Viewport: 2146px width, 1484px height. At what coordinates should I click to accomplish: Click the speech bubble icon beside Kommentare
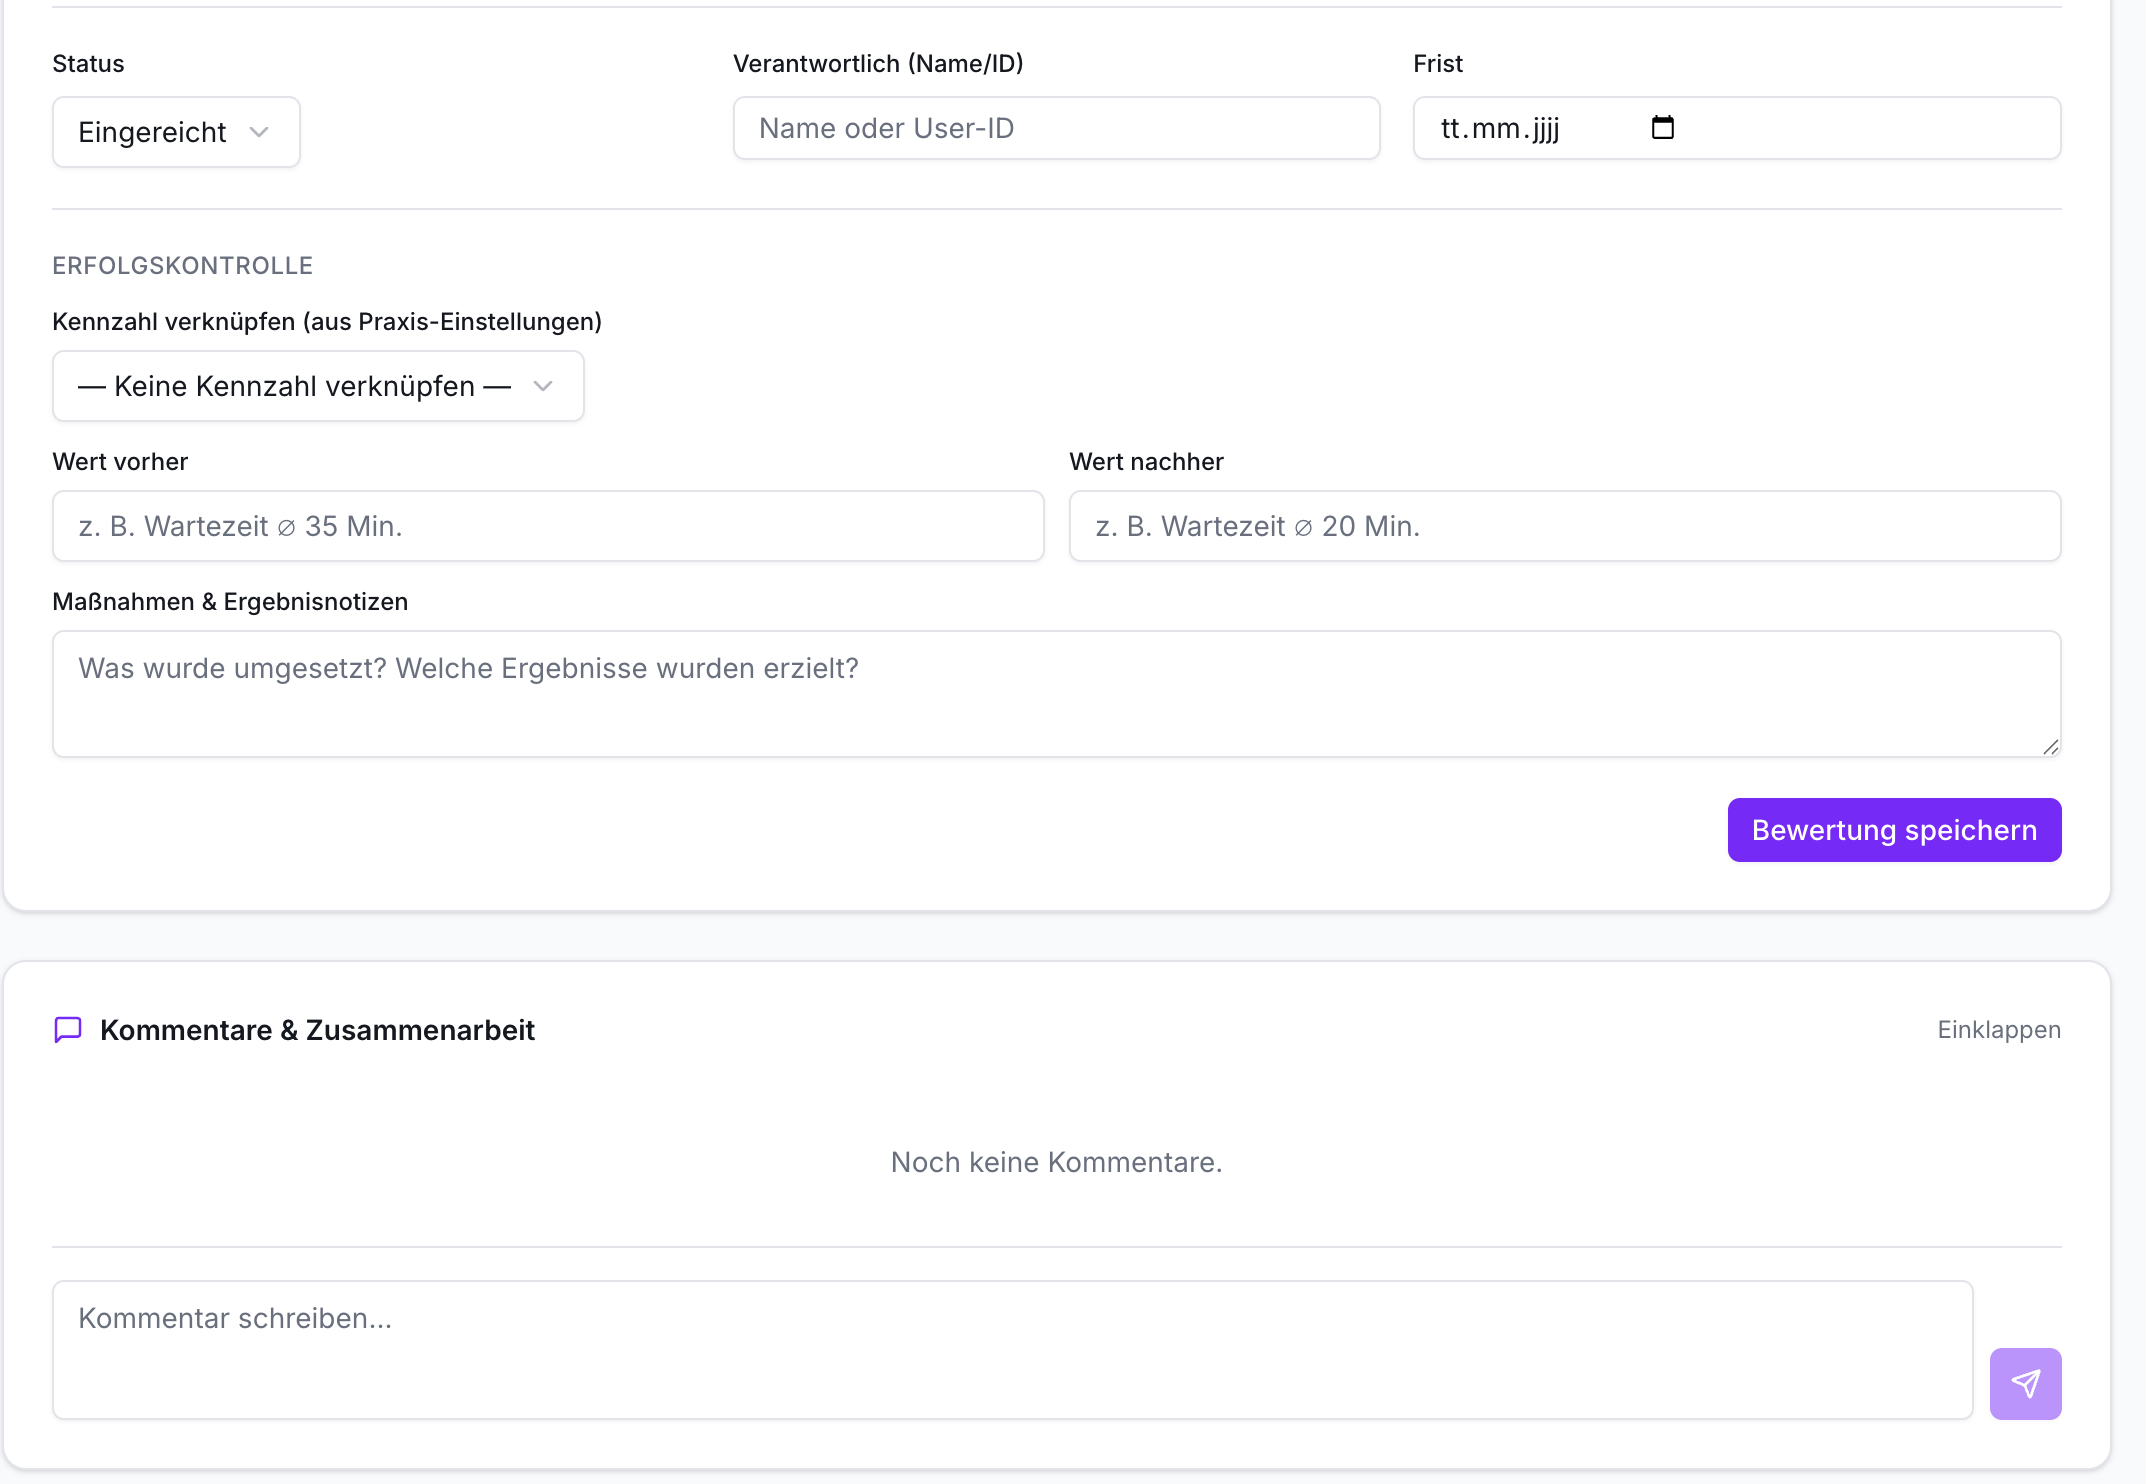click(68, 1030)
